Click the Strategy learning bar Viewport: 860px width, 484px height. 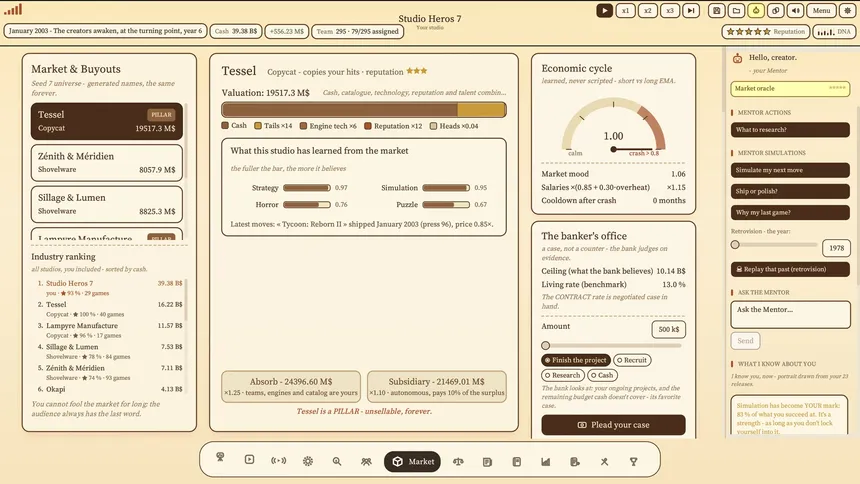click(307, 188)
